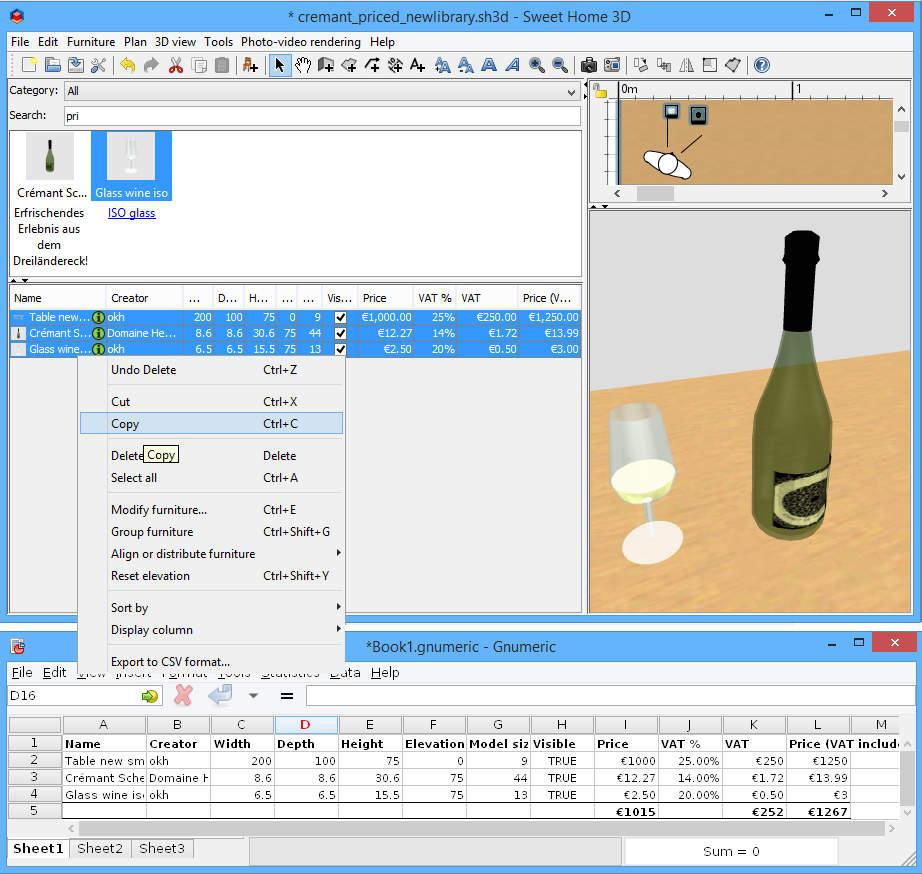The height and width of the screenshot is (874, 922).
Task: Click the Creator column header in furniture list
Action: (145, 298)
